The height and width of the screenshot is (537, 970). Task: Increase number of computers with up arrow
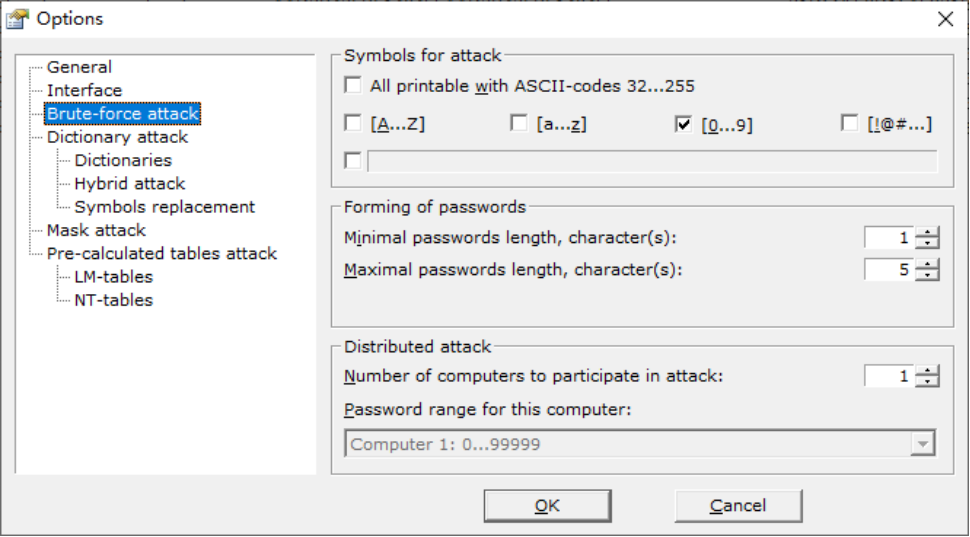point(930,371)
